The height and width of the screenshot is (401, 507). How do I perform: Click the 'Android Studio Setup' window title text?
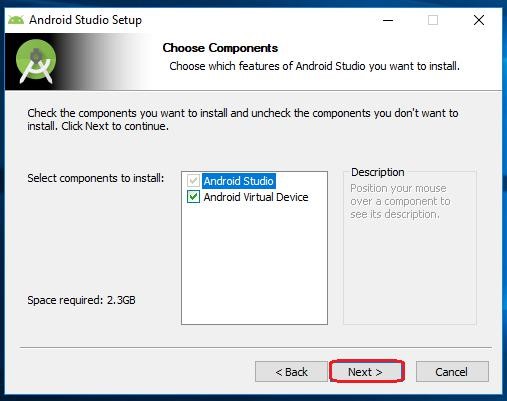coord(85,20)
